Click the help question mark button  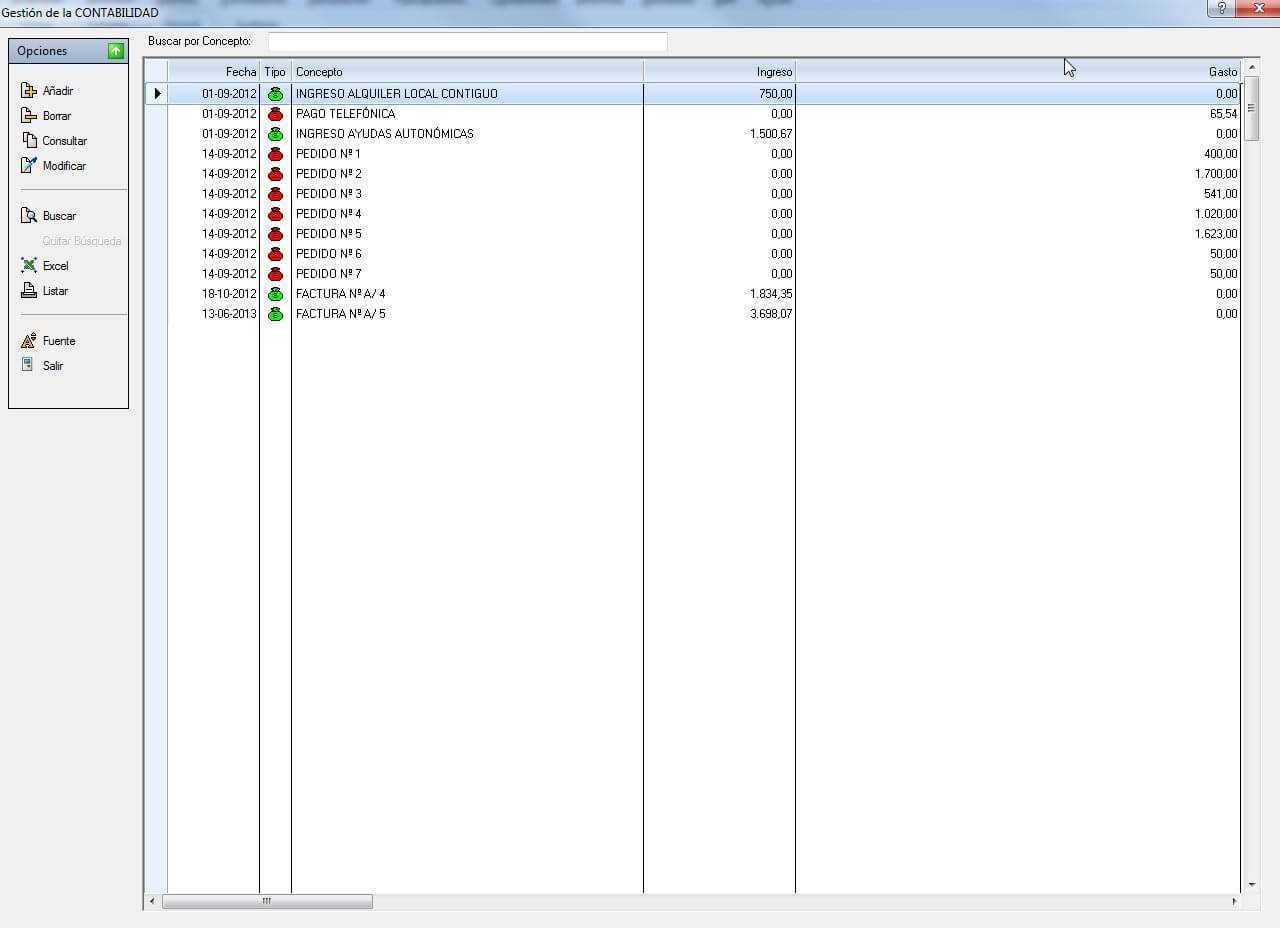1221,8
